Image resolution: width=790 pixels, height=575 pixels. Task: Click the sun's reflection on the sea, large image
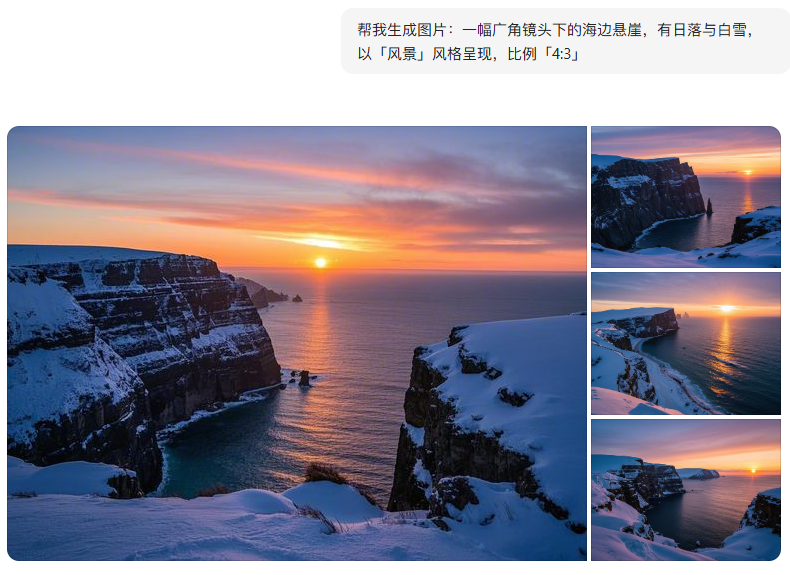(x=319, y=328)
